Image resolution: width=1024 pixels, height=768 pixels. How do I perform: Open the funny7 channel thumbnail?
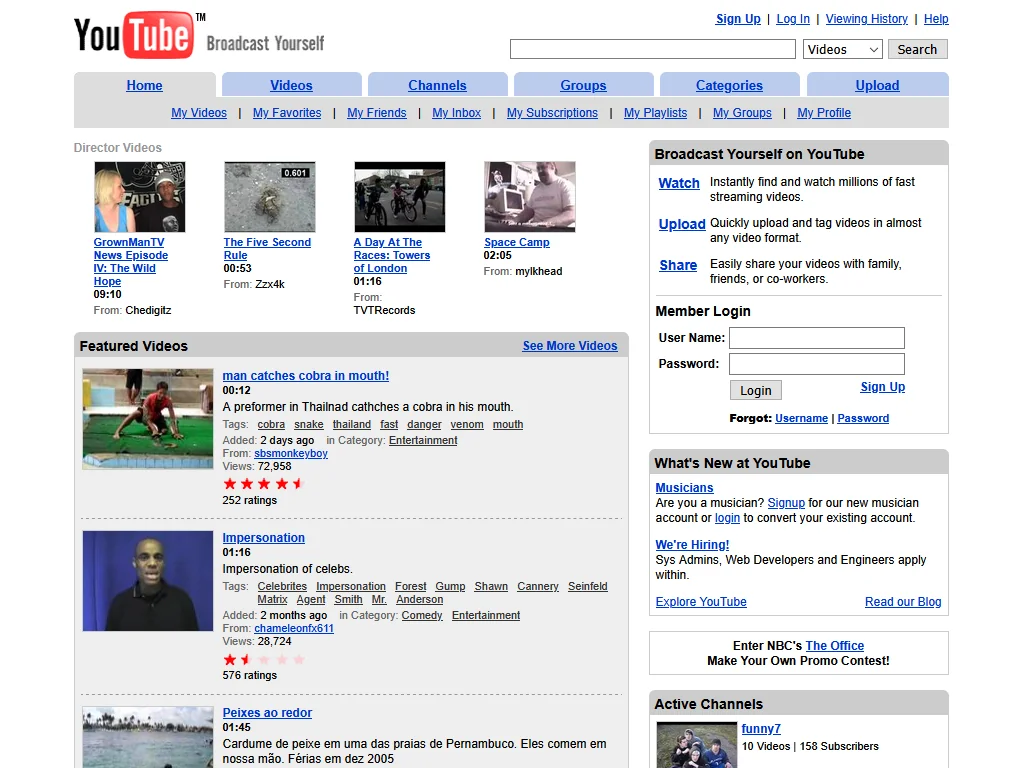[696, 745]
